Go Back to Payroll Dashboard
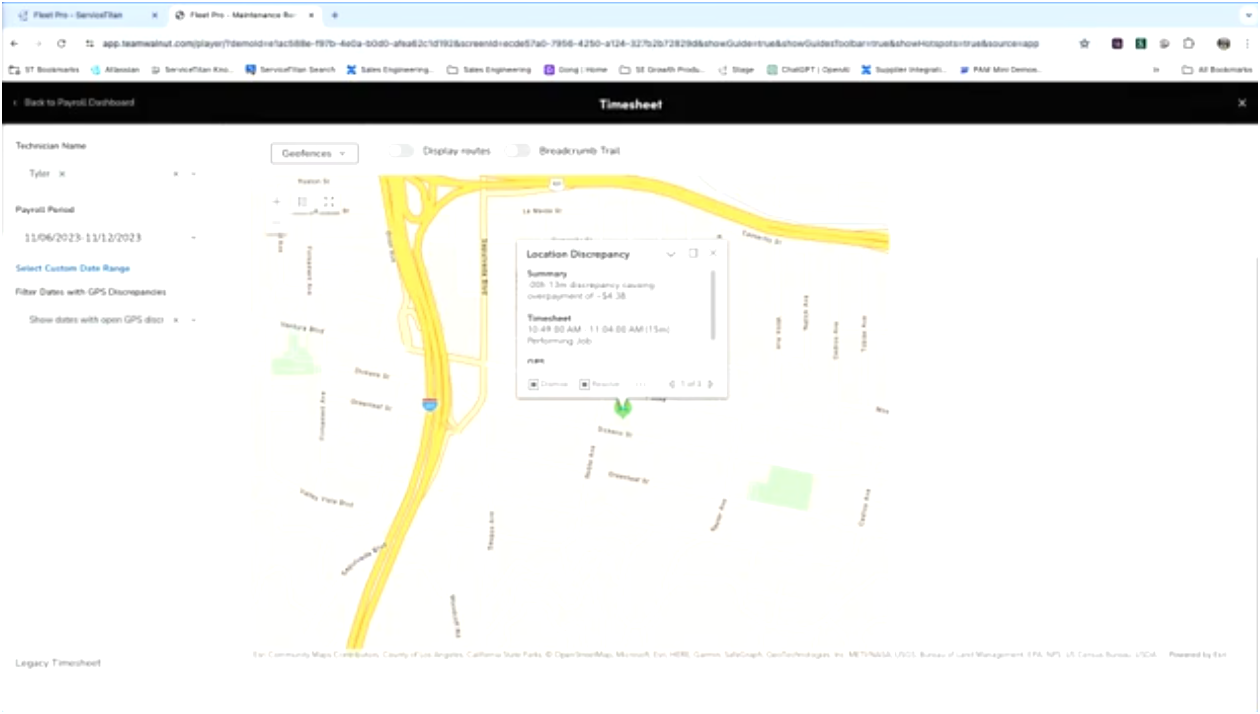 pos(73,103)
